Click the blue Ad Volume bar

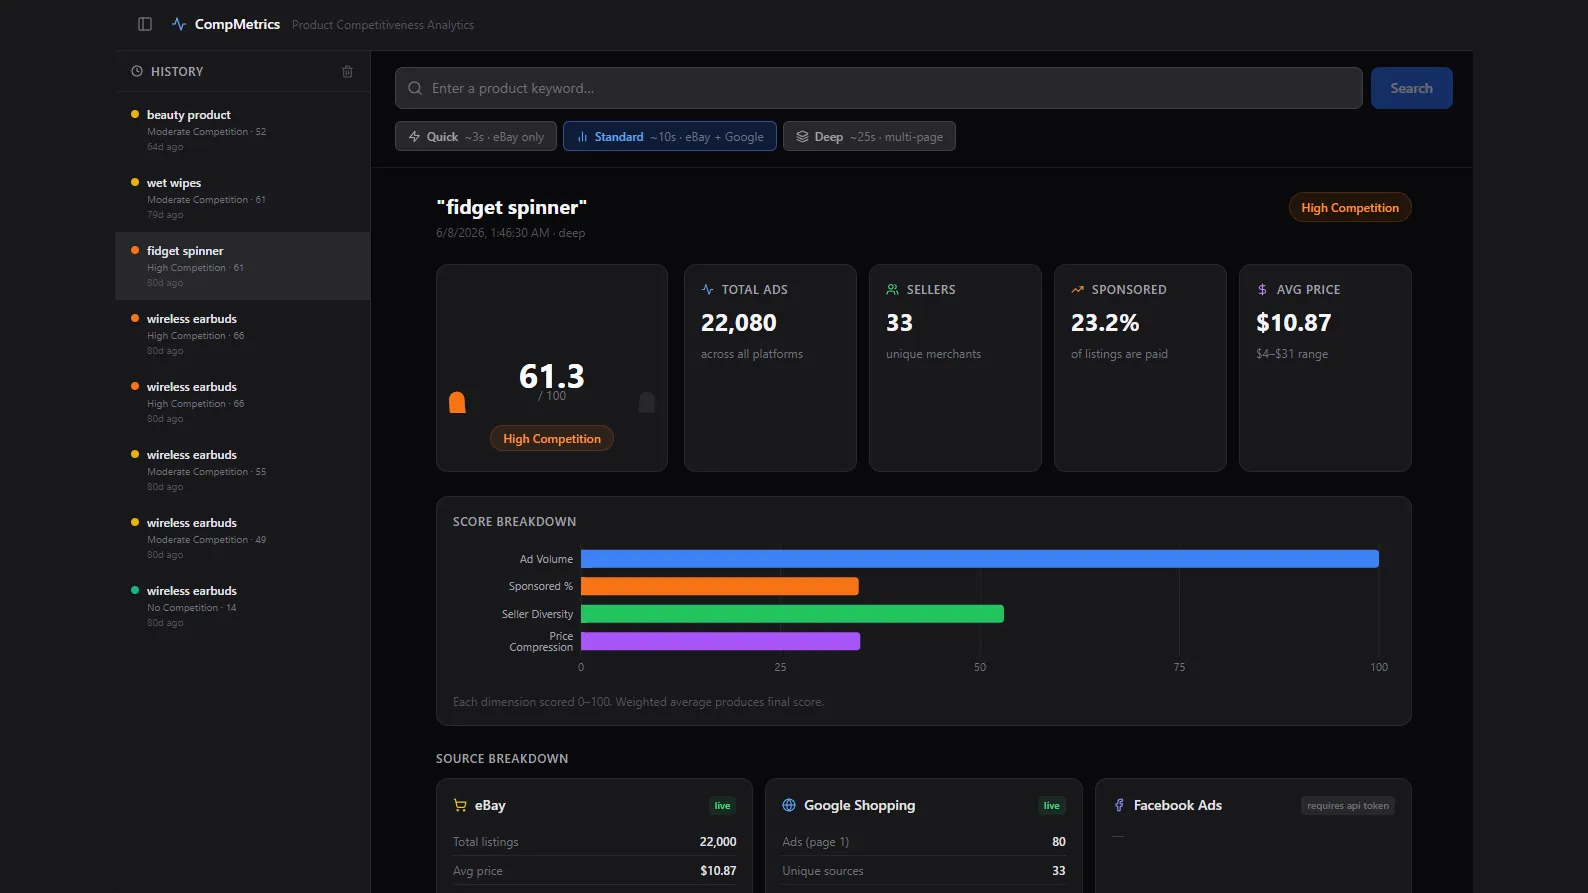pos(980,559)
